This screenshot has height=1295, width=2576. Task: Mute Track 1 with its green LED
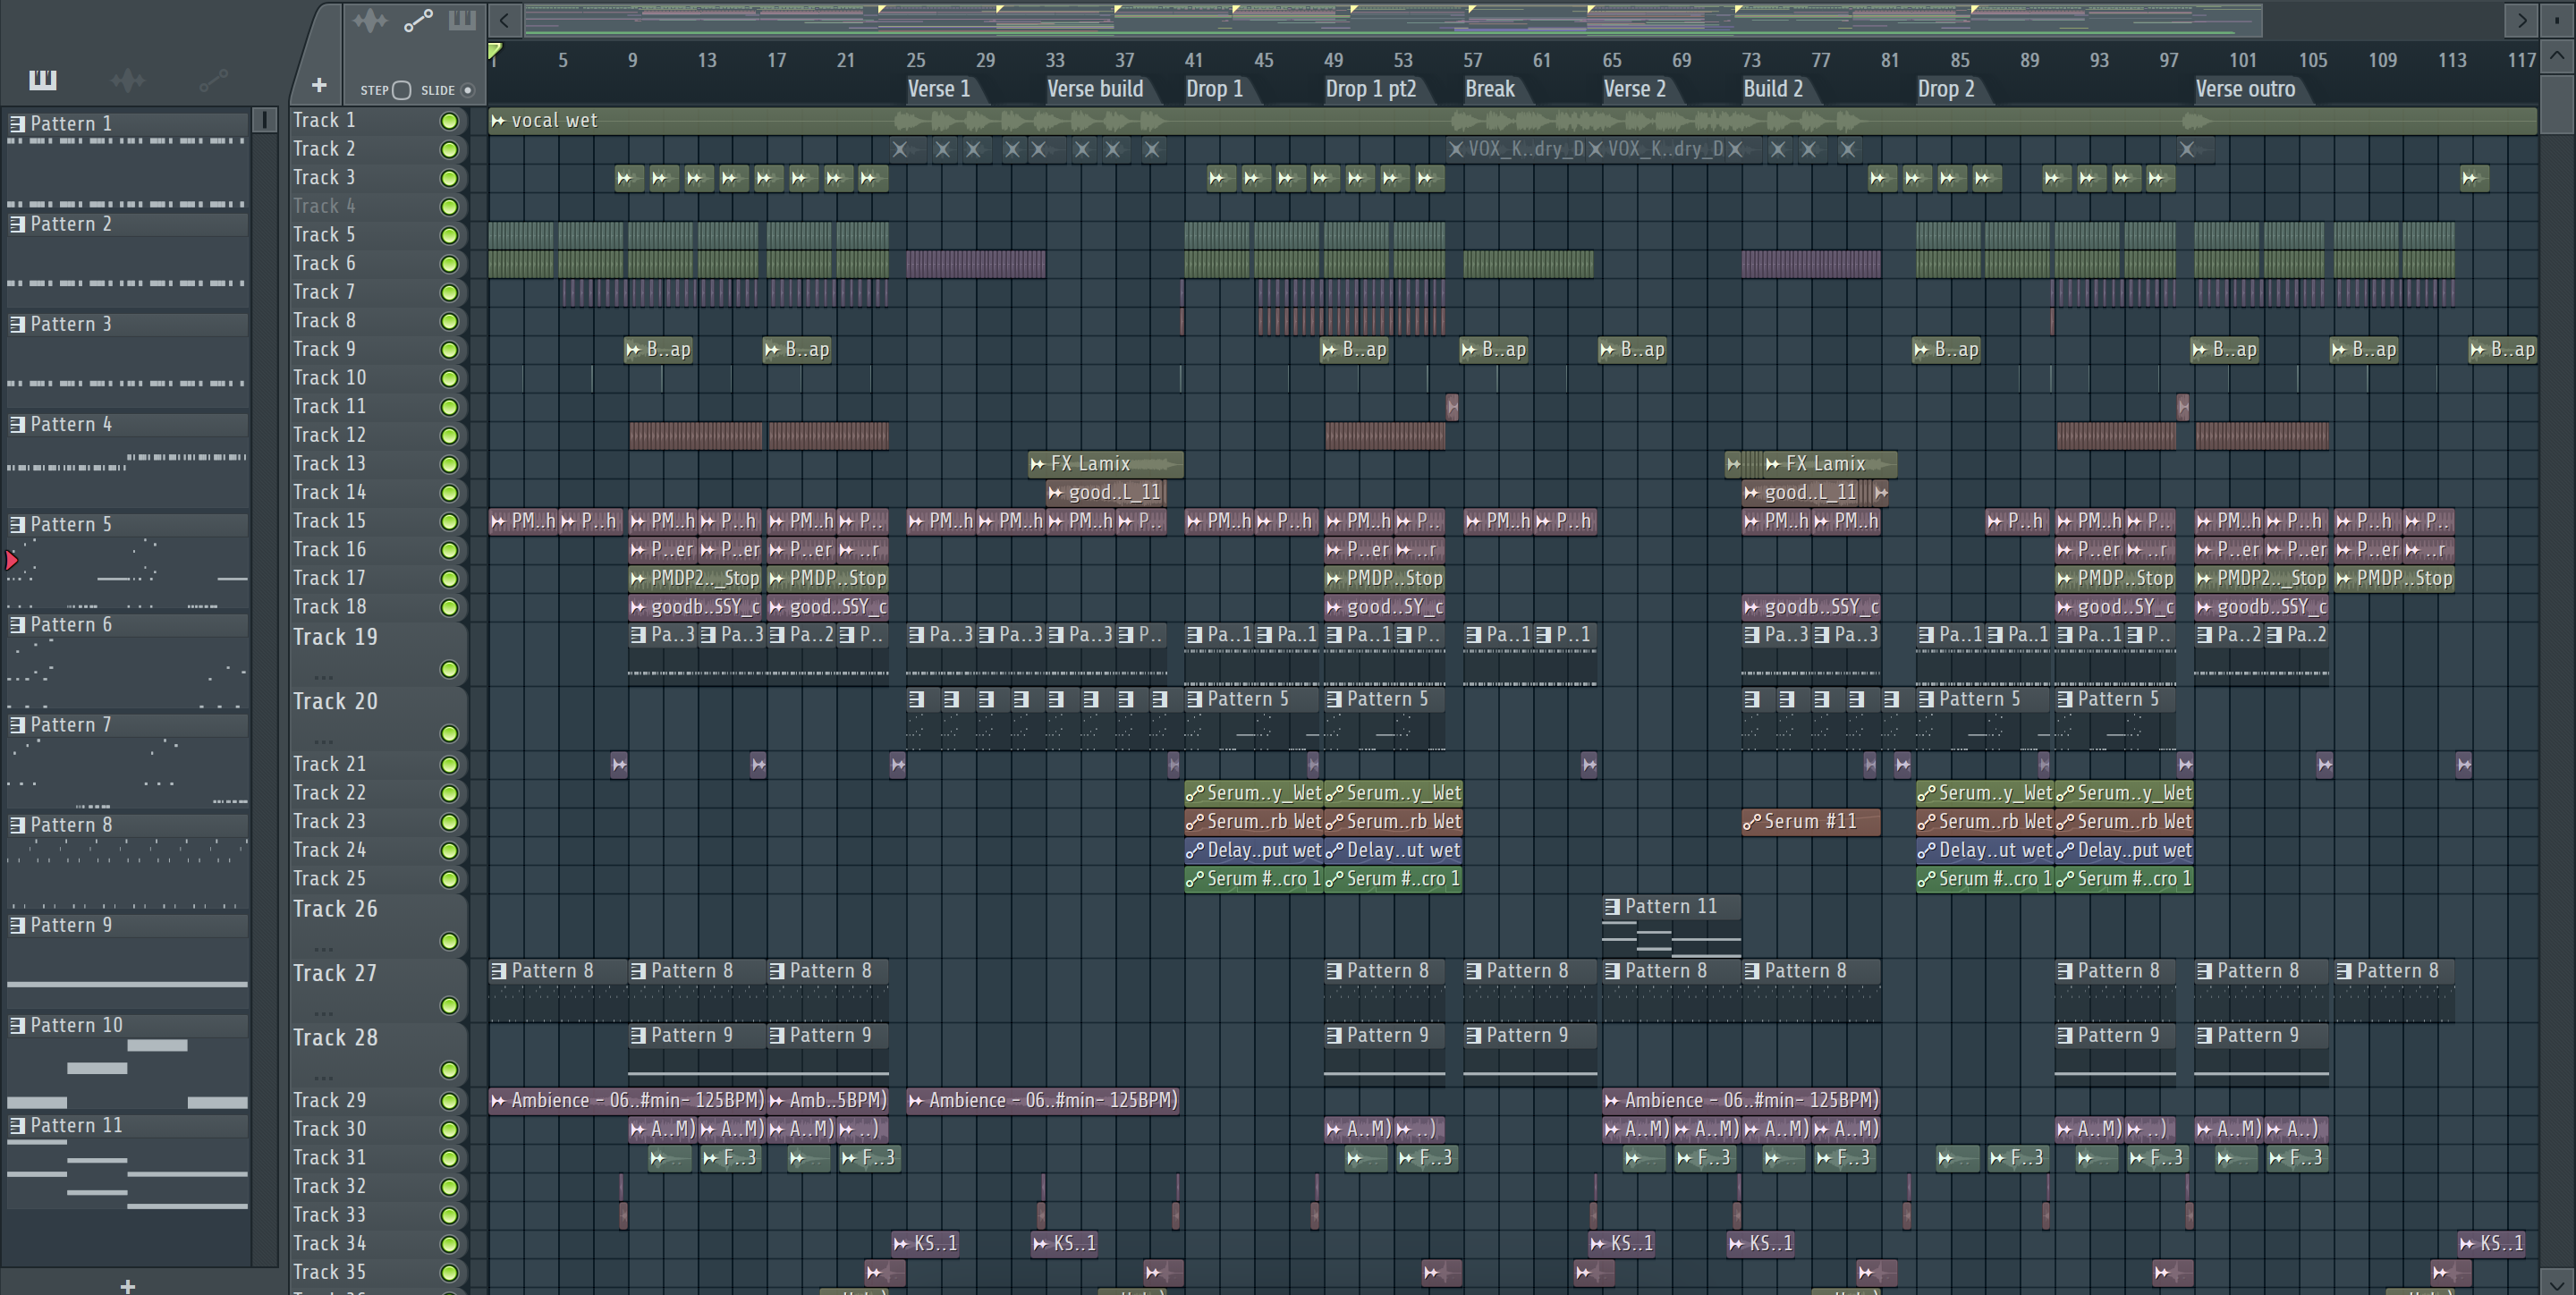click(x=449, y=121)
